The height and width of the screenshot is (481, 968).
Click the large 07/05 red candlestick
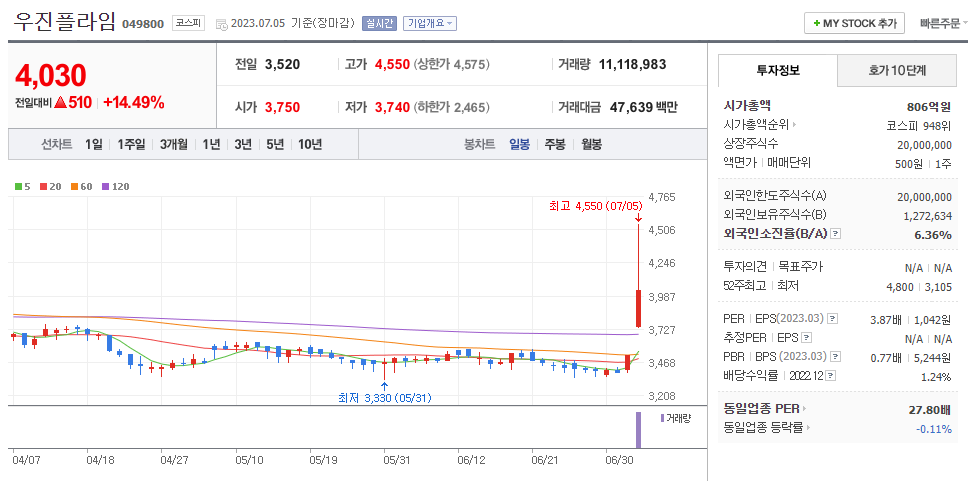tap(638, 307)
